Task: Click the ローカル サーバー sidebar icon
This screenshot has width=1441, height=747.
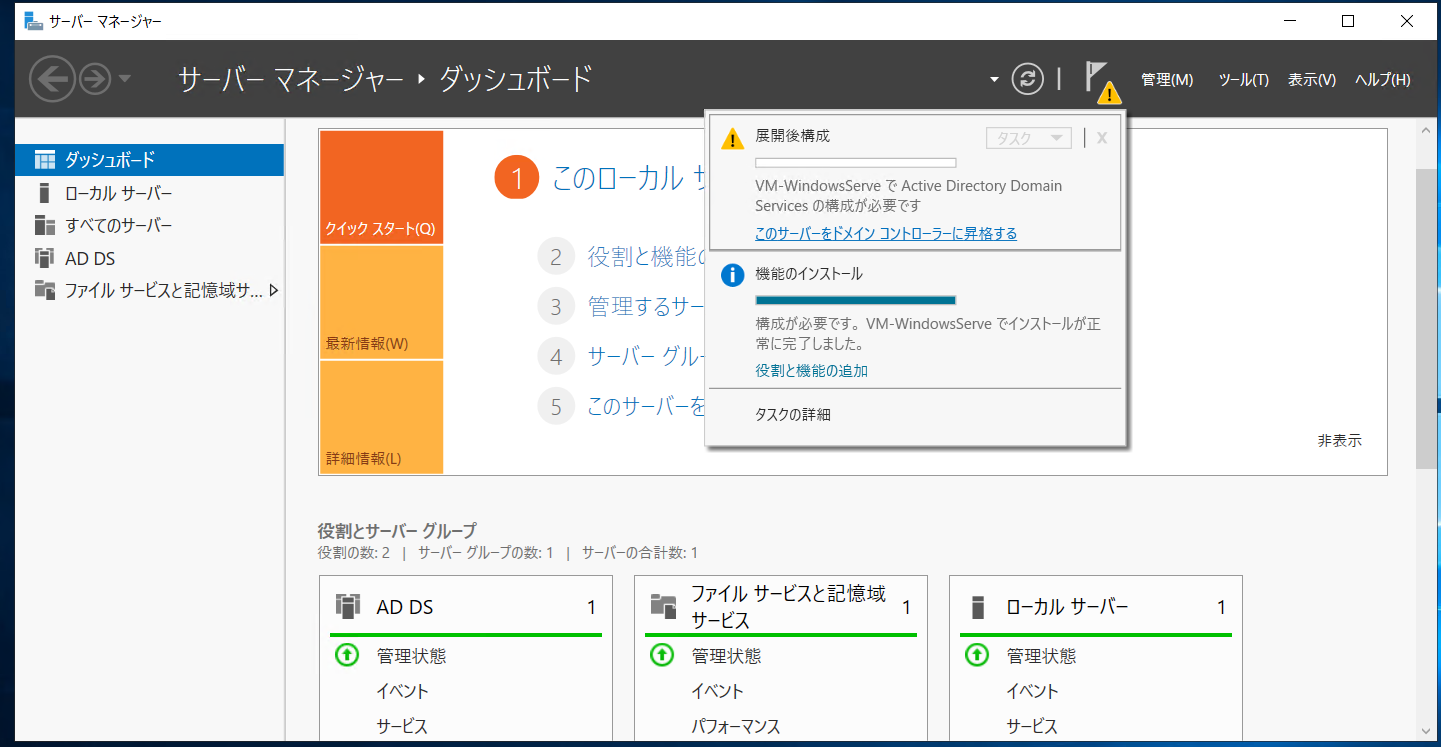Action: 44,193
